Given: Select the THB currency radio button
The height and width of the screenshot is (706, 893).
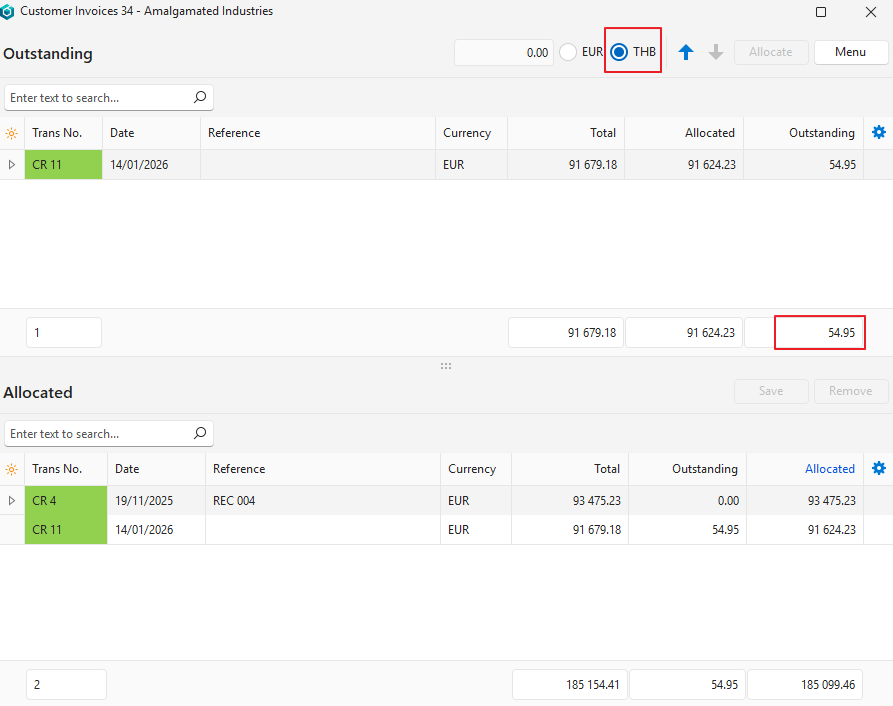Looking at the screenshot, I should 619,52.
